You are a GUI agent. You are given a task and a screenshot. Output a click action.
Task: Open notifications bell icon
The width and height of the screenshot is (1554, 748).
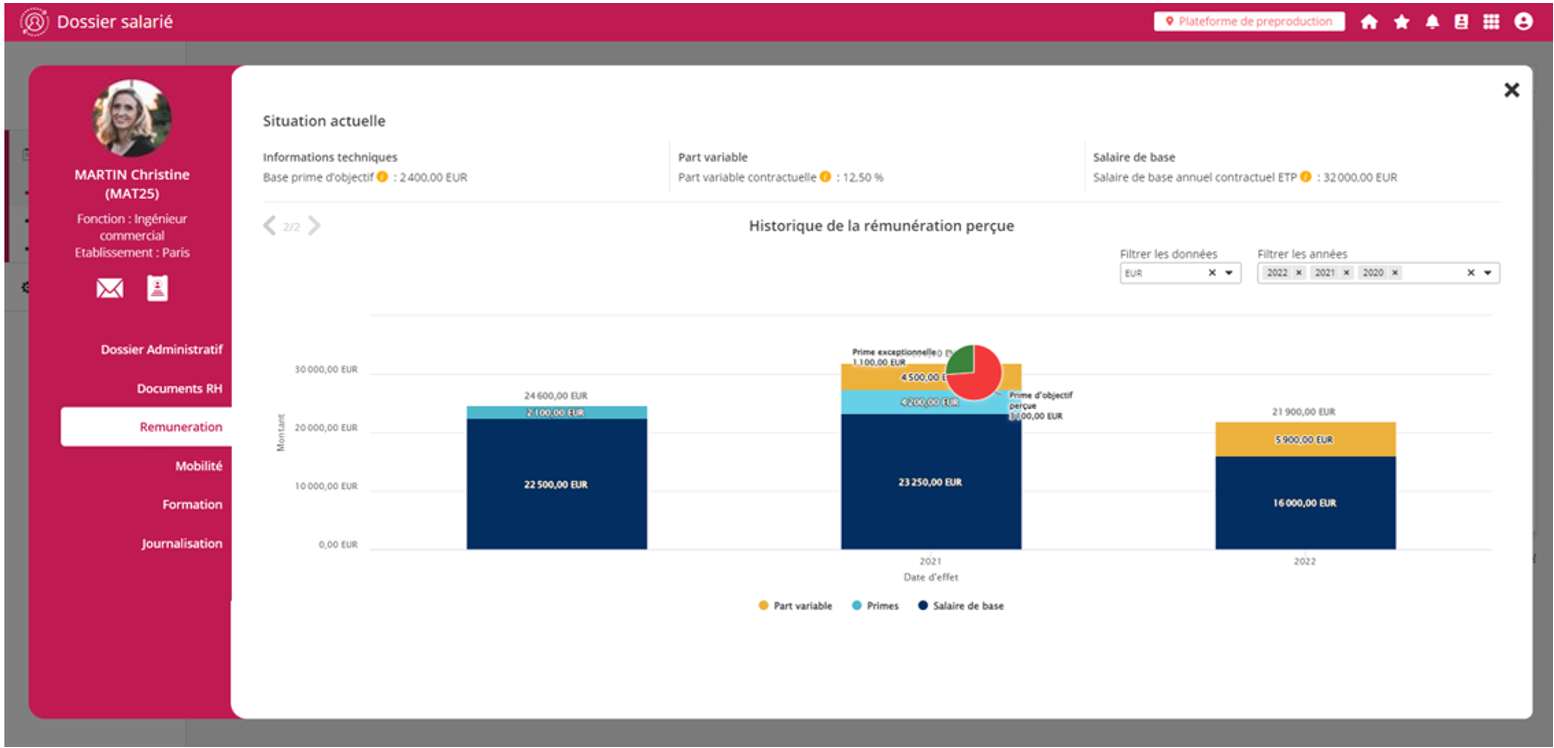pyautogui.click(x=1432, y=22)
